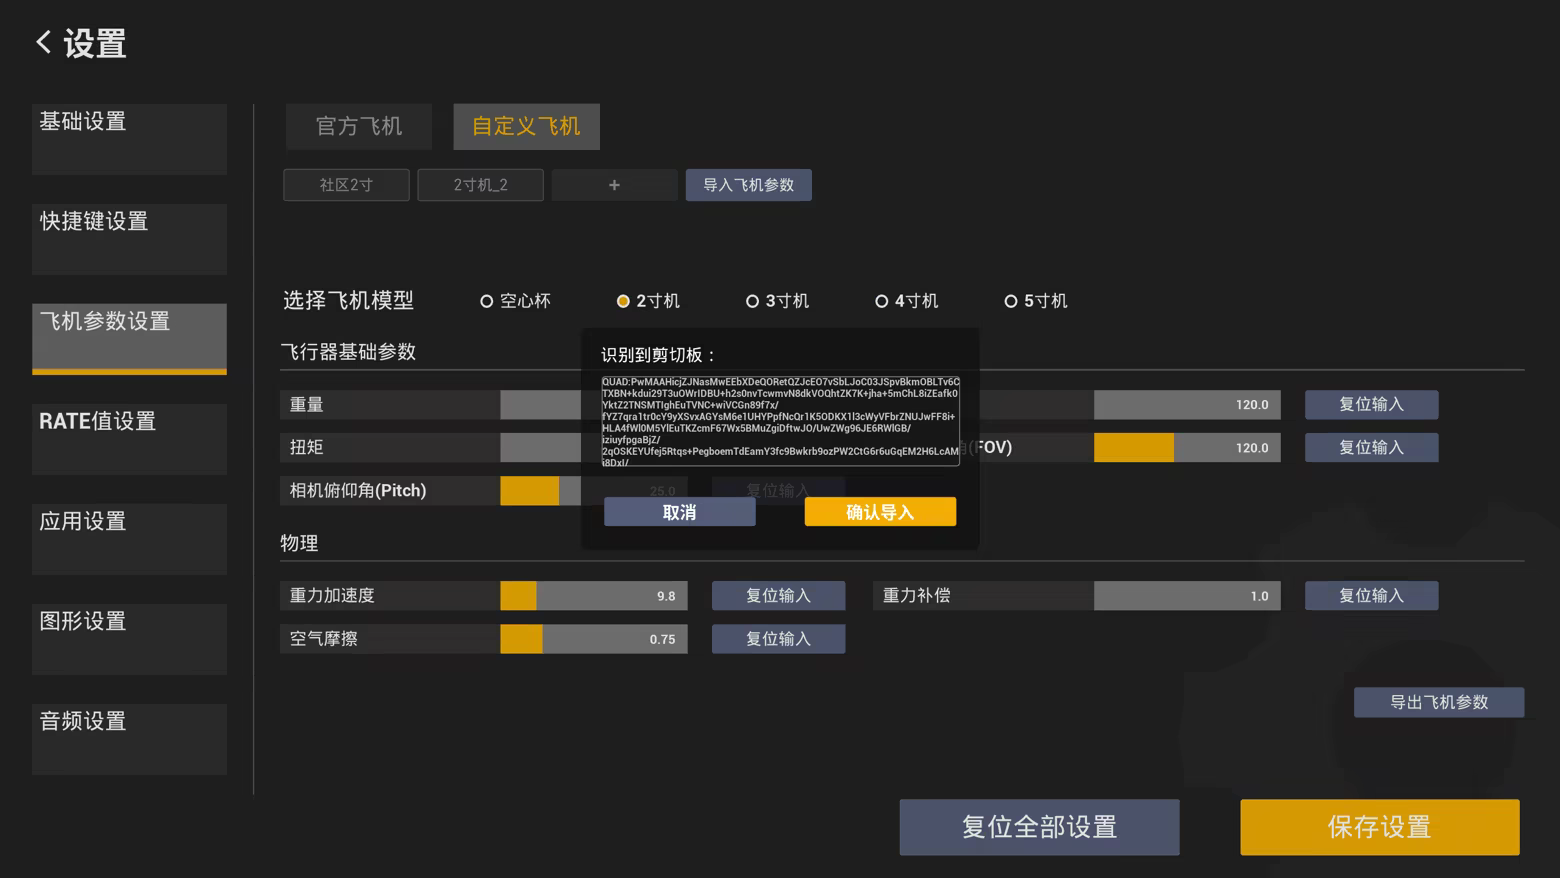Click the back arrow next to 设置
This screenshot has height=878, width=1560.
pos(44,42)
